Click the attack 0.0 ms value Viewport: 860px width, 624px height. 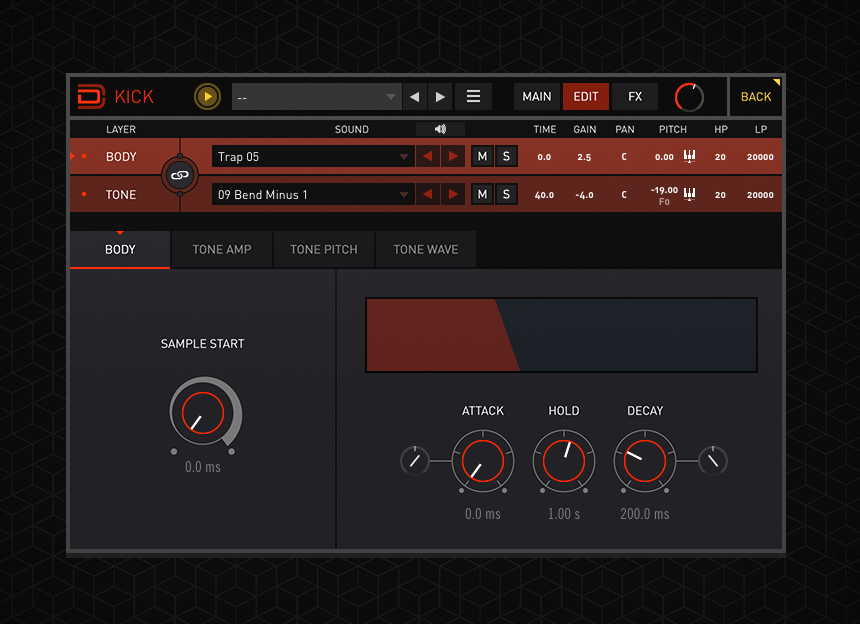[483, 514]
